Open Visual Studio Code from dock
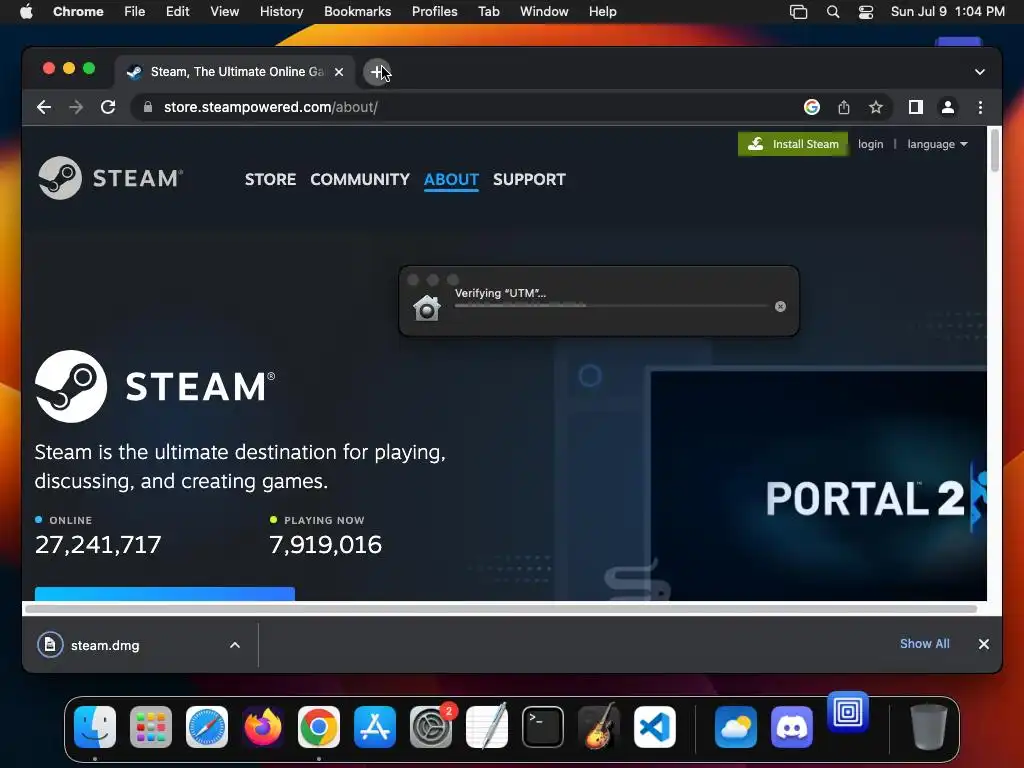 click(654, 727)
